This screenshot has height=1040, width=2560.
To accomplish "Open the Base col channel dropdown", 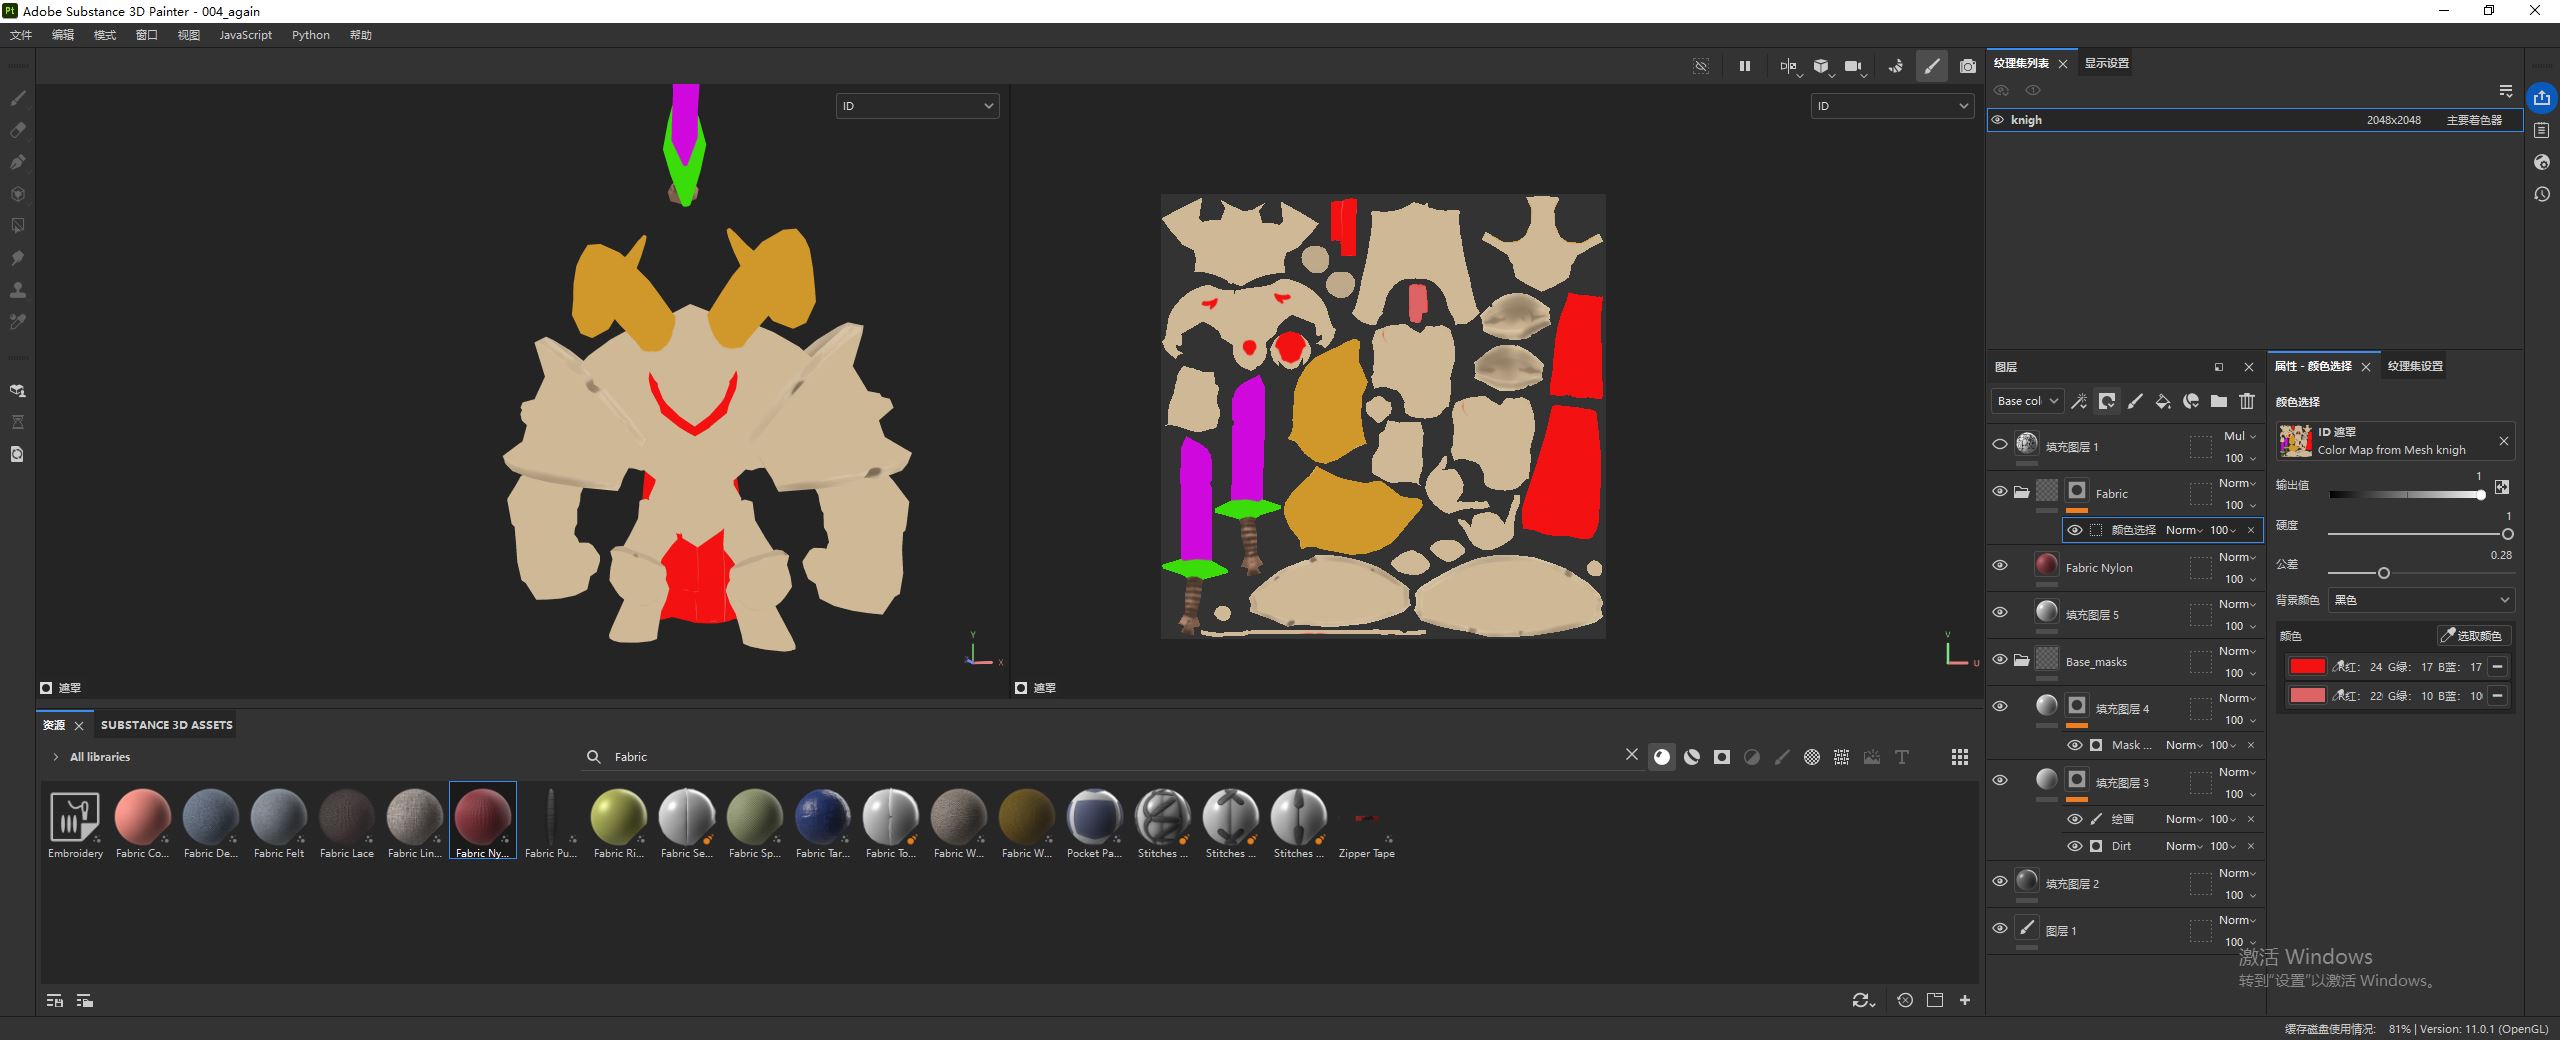I will [x=2026, y=401].
